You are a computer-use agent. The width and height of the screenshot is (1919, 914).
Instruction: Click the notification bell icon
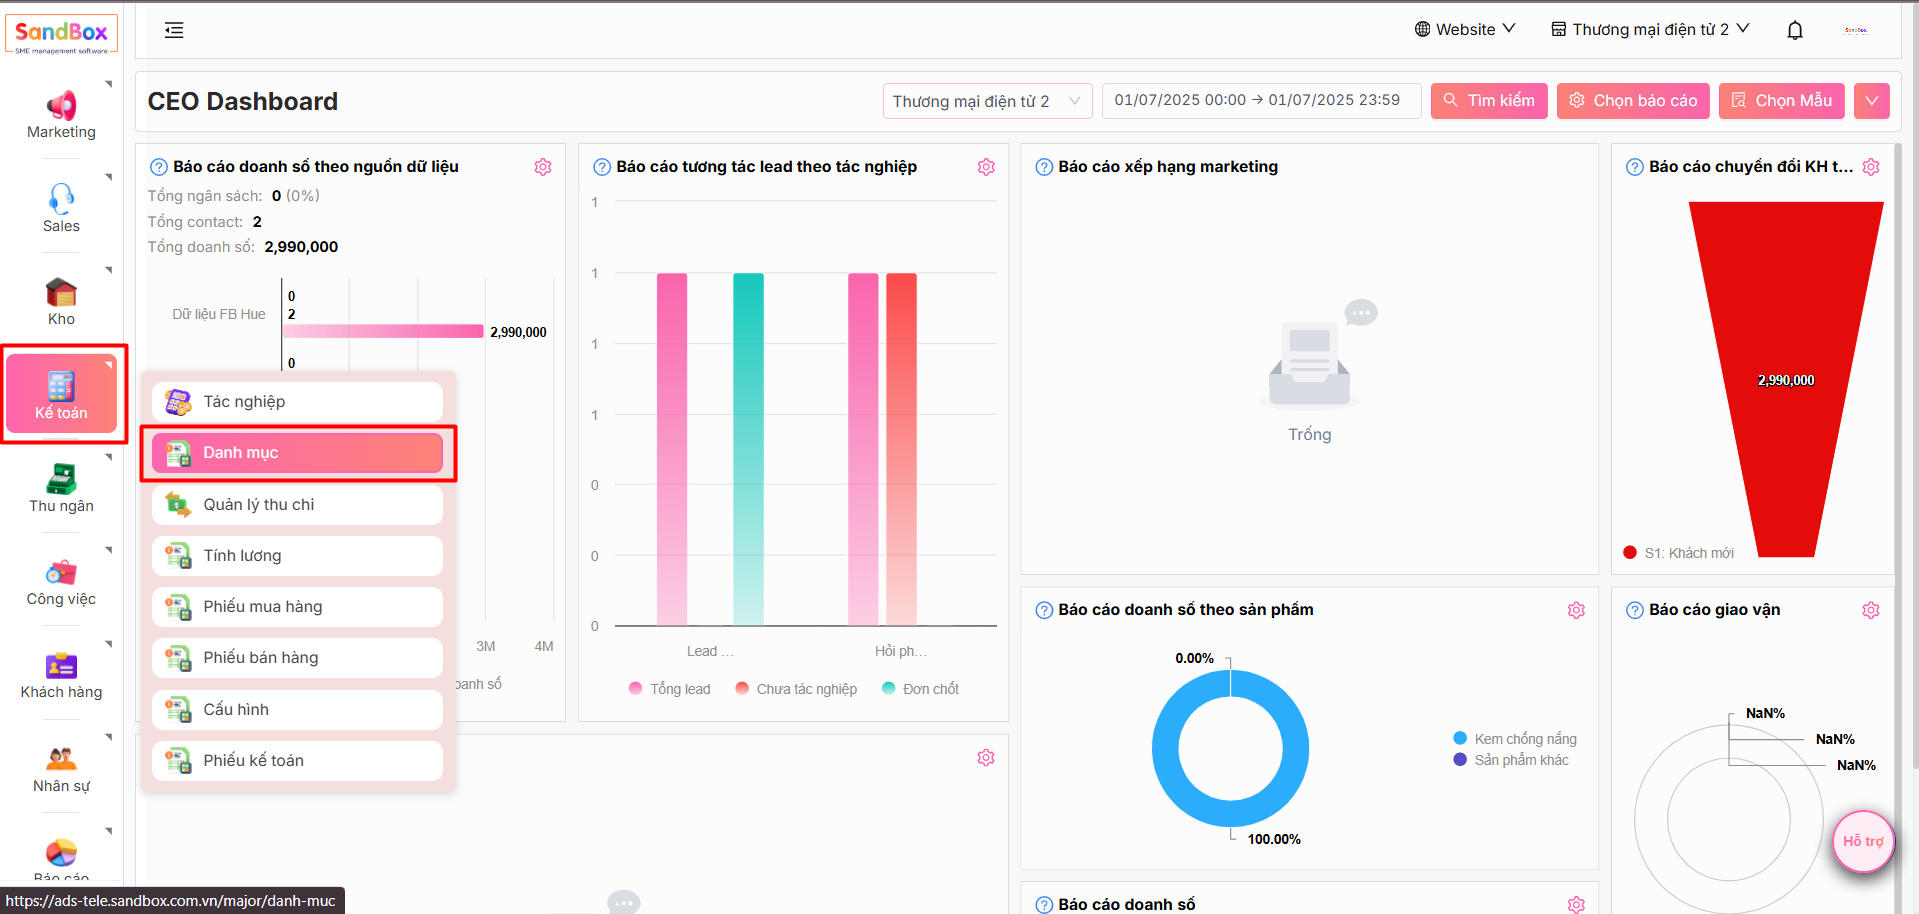pos(1794,30)
